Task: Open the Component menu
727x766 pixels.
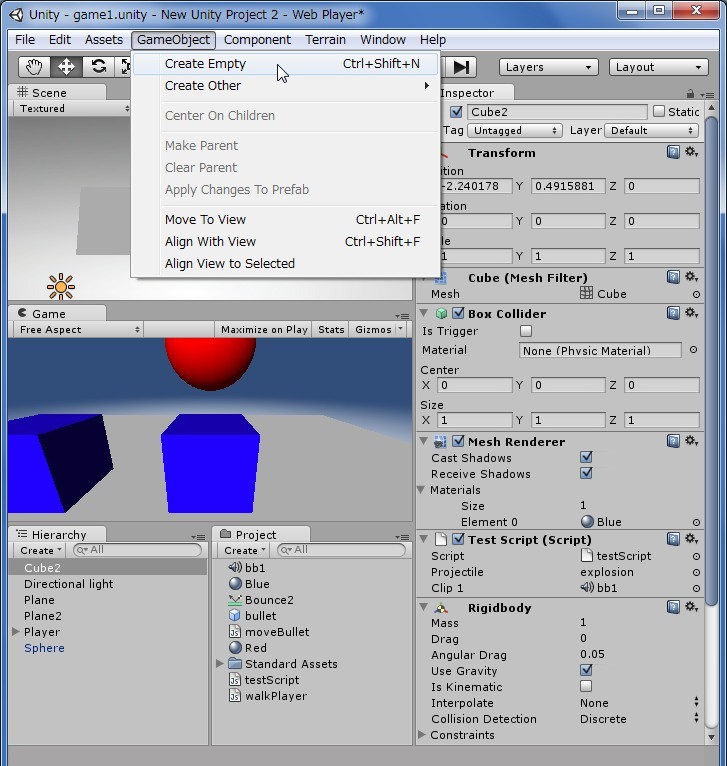Action: click(257, 40)
